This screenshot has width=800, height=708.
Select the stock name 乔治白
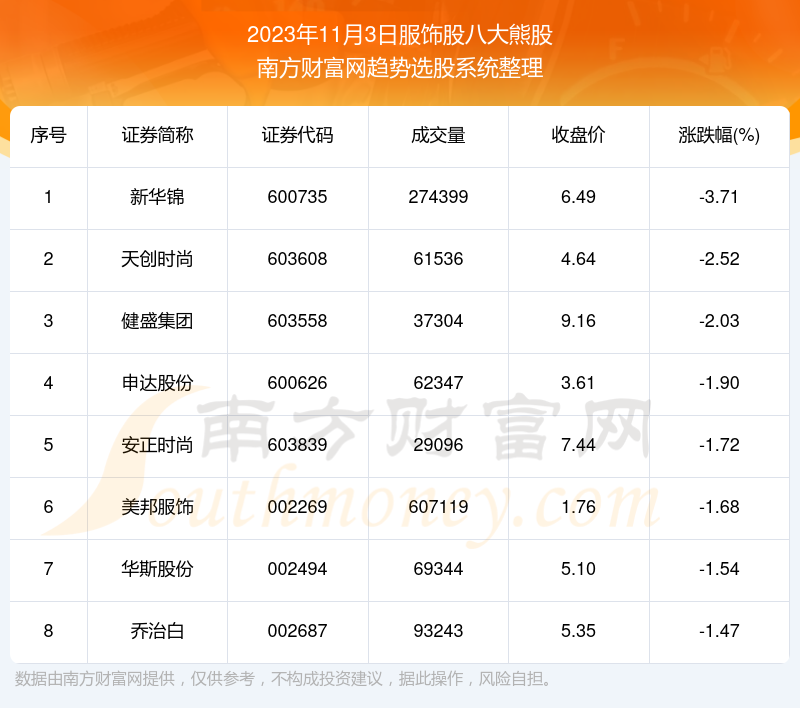tap(157, 631)
